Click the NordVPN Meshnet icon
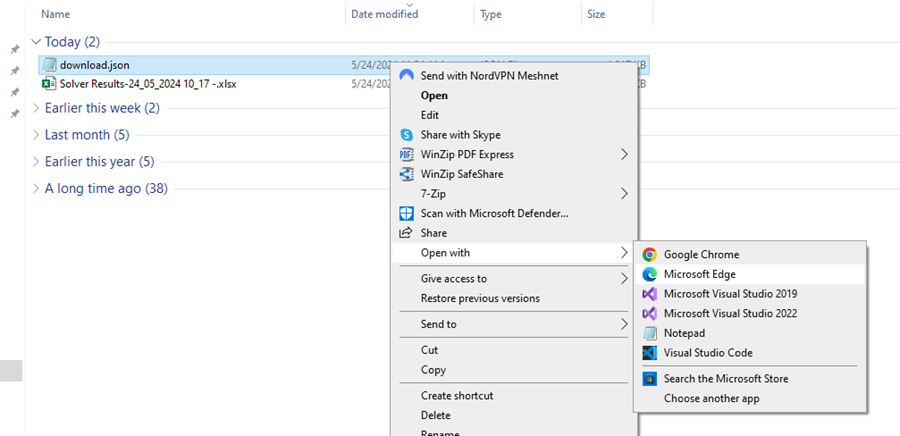Screen dimensions: 900x436 406,76
